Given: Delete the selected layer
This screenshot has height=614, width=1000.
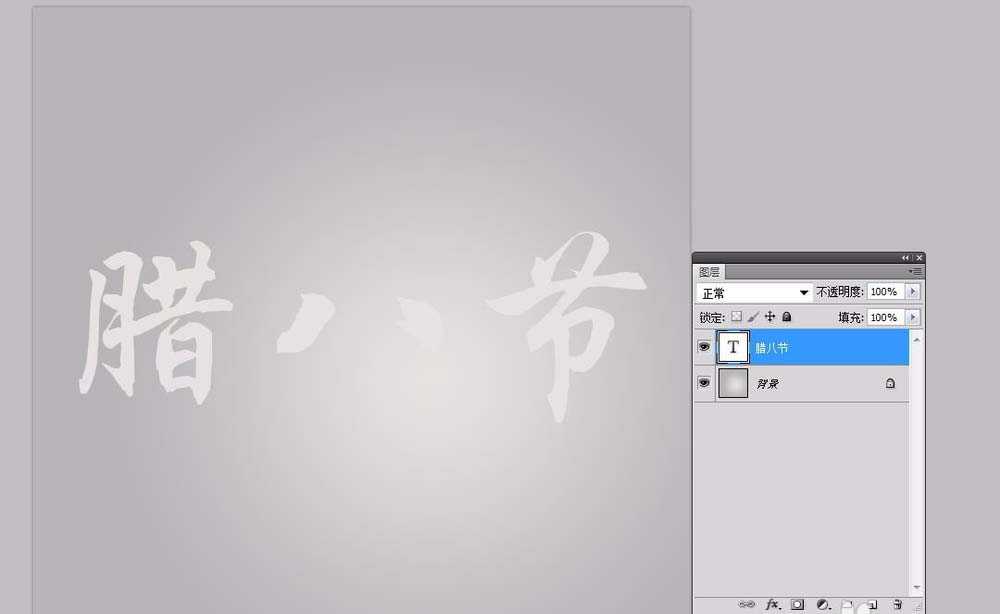Looking at the screenshot, I should coord(897,605).
